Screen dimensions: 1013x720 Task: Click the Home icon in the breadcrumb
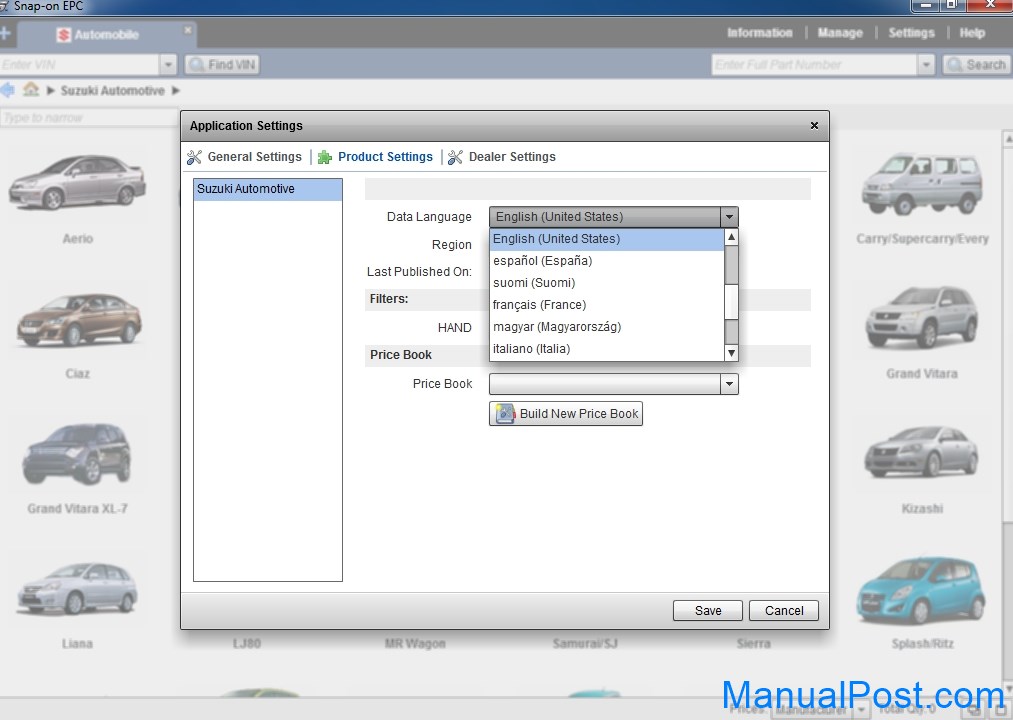coord(31,90)
